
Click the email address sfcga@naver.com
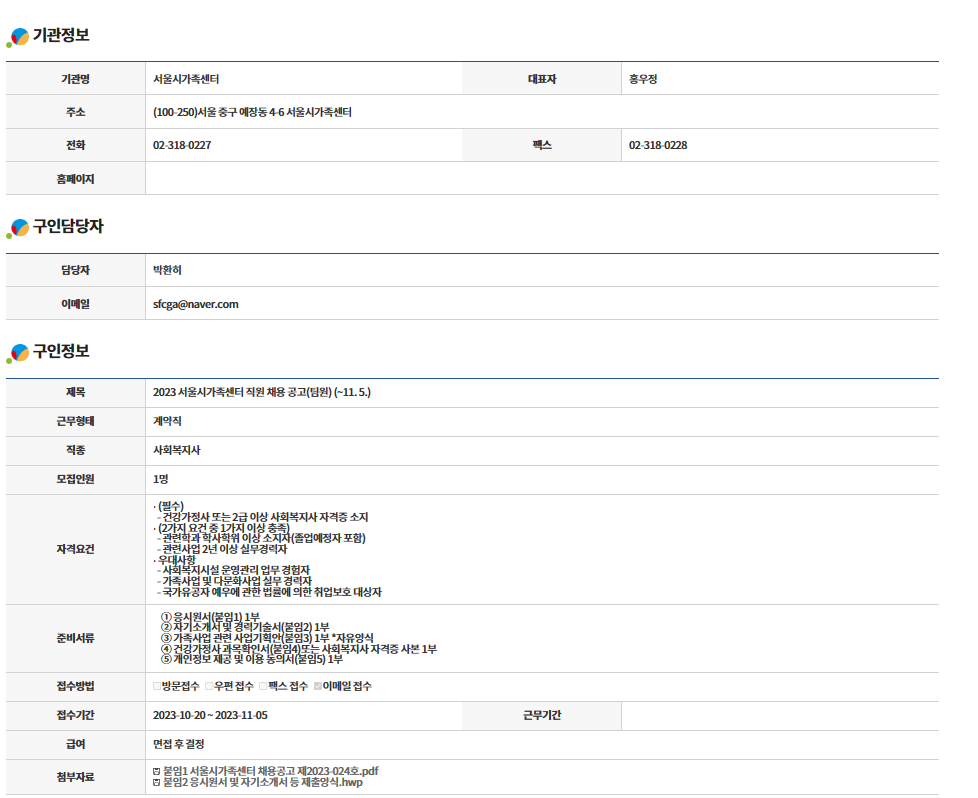click(196, 304)
